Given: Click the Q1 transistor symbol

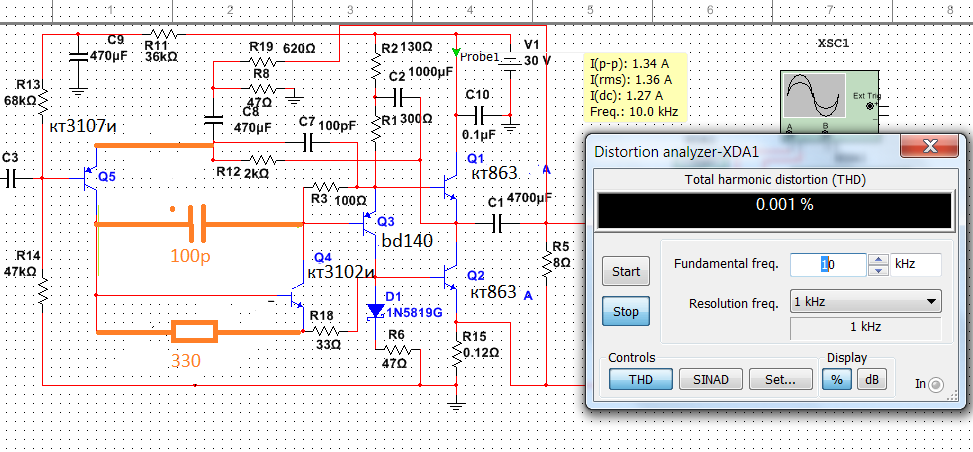Looking at the screenshot, I should click(x=450, y=186).
